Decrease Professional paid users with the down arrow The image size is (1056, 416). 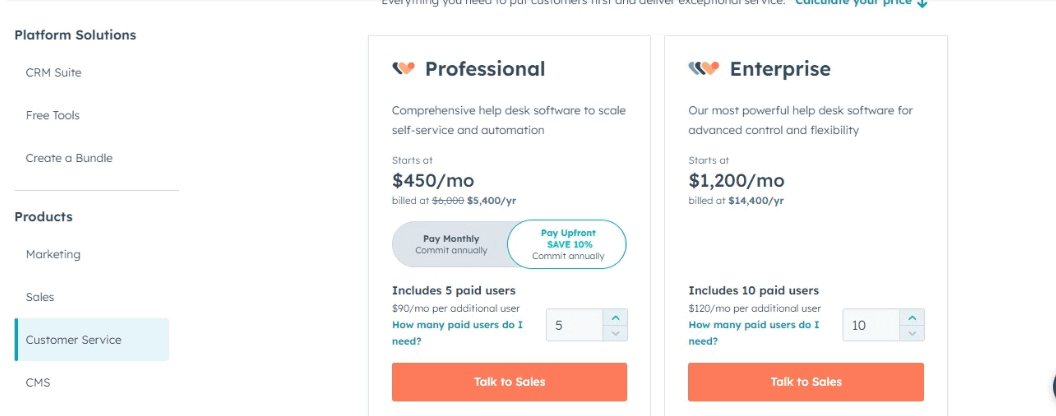click(615, 333)
